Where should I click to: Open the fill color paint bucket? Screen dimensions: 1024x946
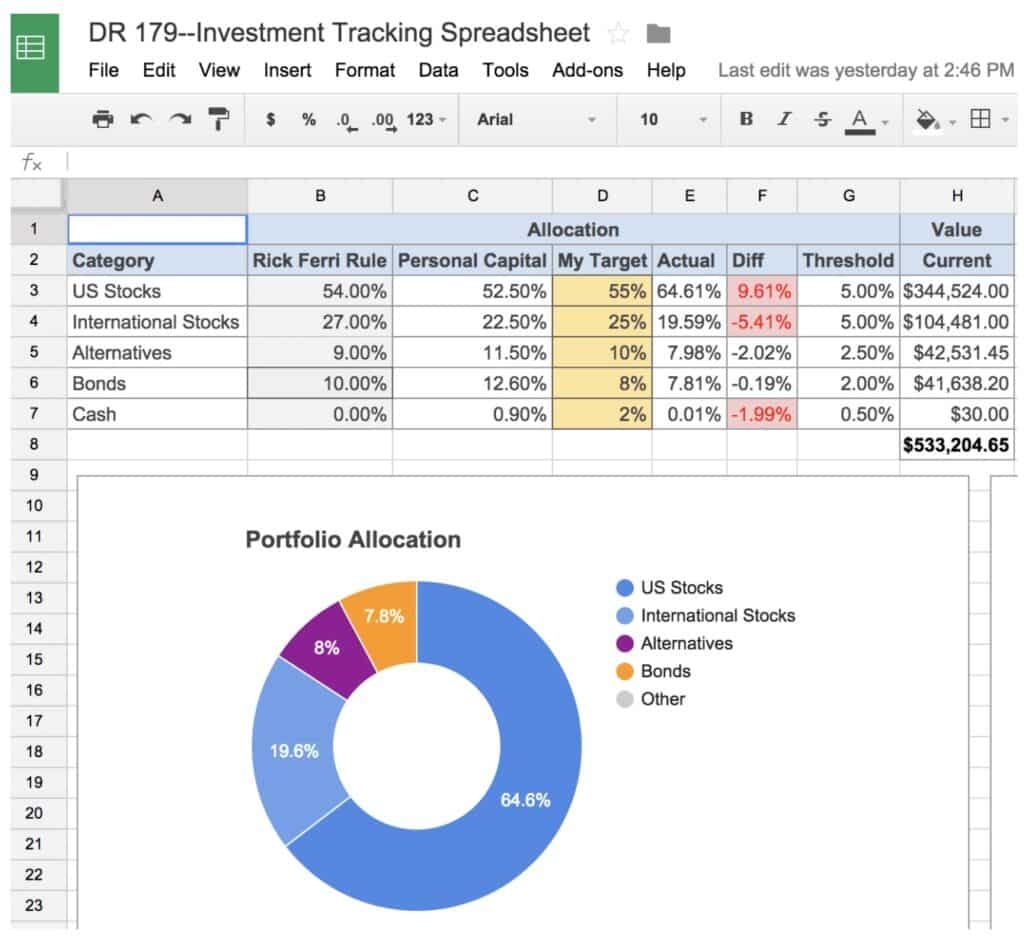click(929, 119)
